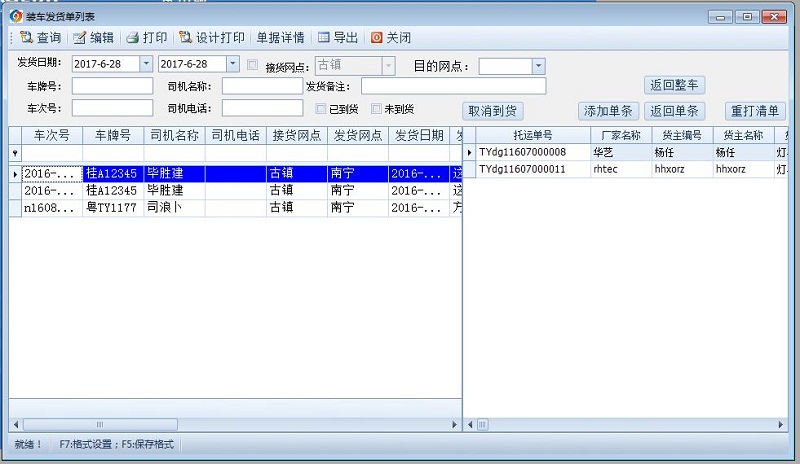Click the 编辑 edit toolbar icon

(79, 37)
